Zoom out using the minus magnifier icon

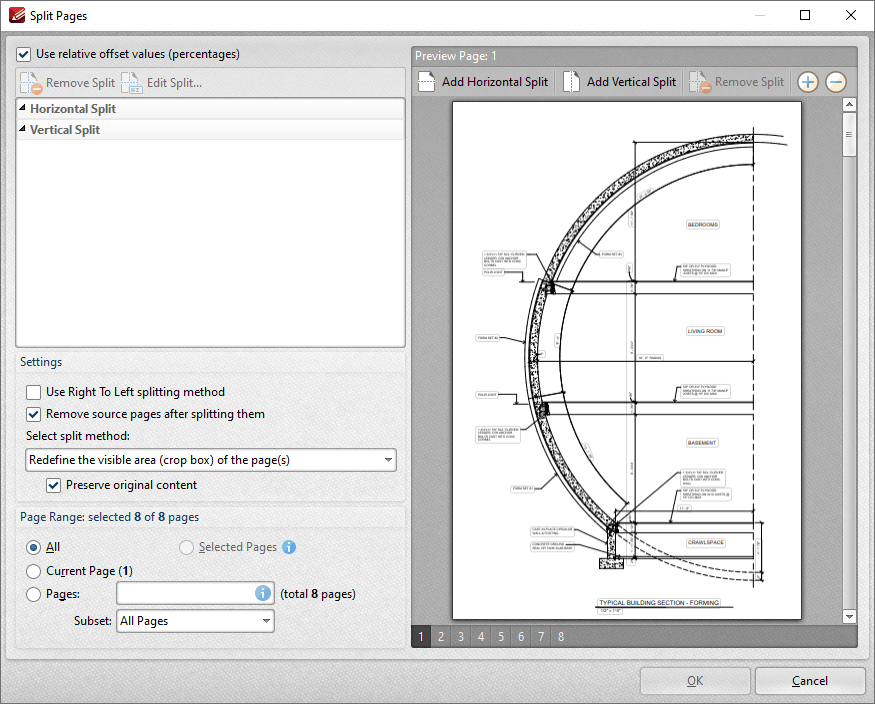point(835,81)
